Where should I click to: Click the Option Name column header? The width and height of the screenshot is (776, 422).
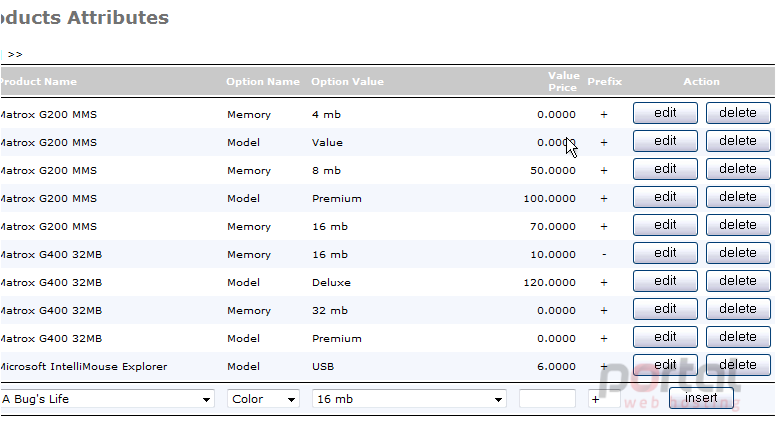coord(263,82)
